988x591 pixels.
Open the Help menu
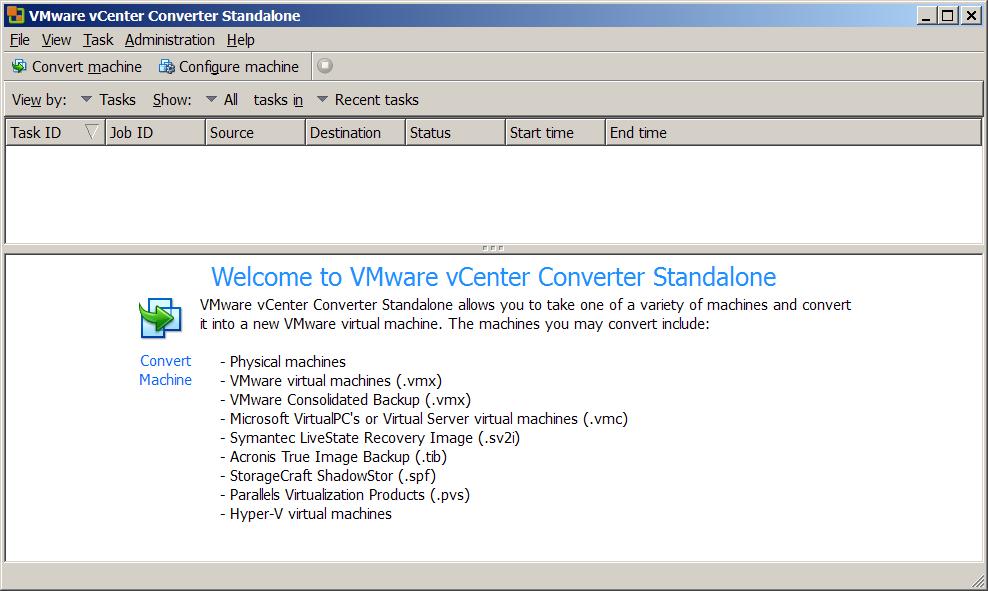(240, 40)
